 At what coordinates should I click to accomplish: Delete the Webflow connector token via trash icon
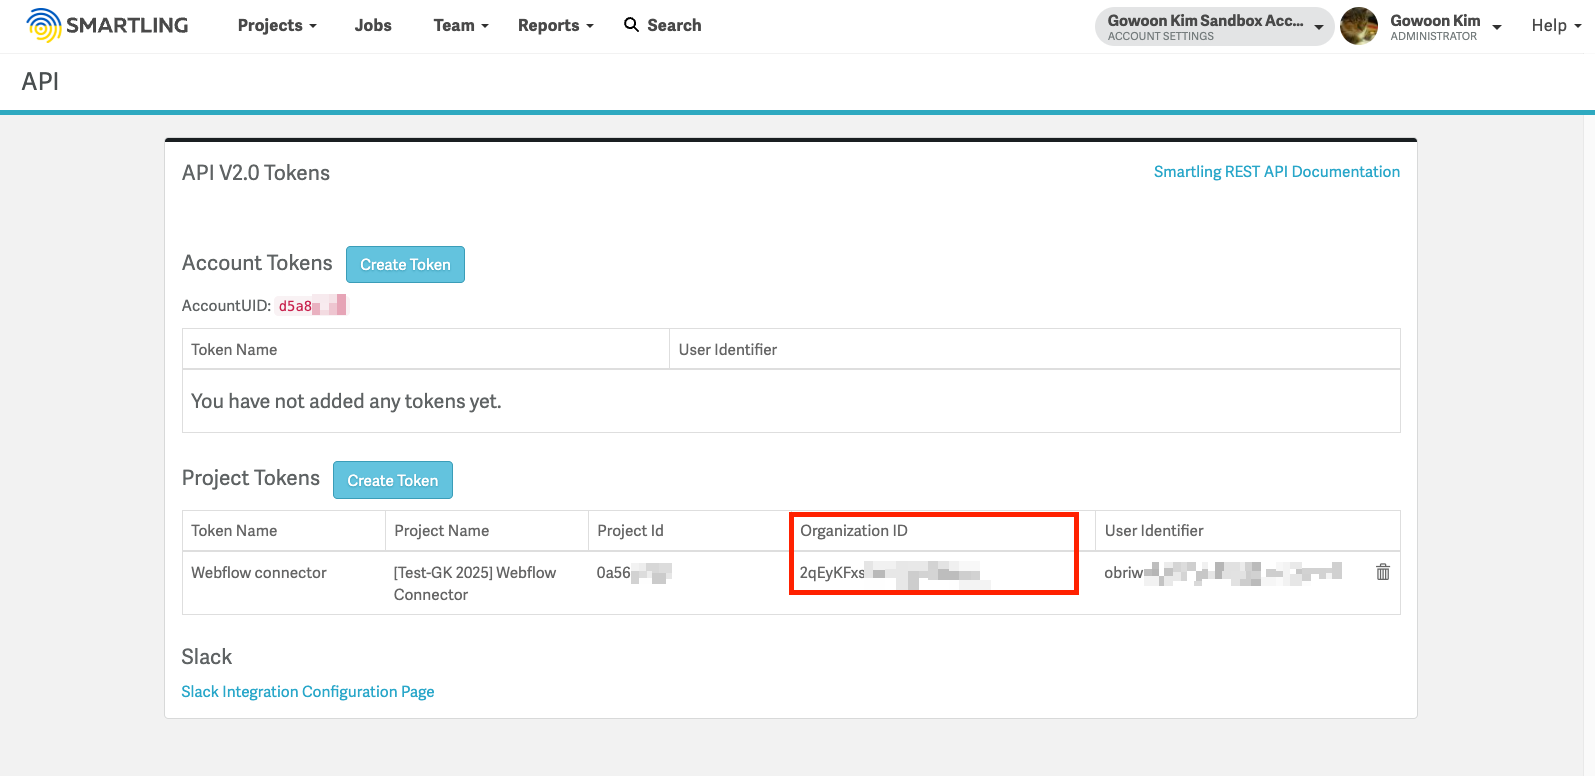(x=1383, y=572)
